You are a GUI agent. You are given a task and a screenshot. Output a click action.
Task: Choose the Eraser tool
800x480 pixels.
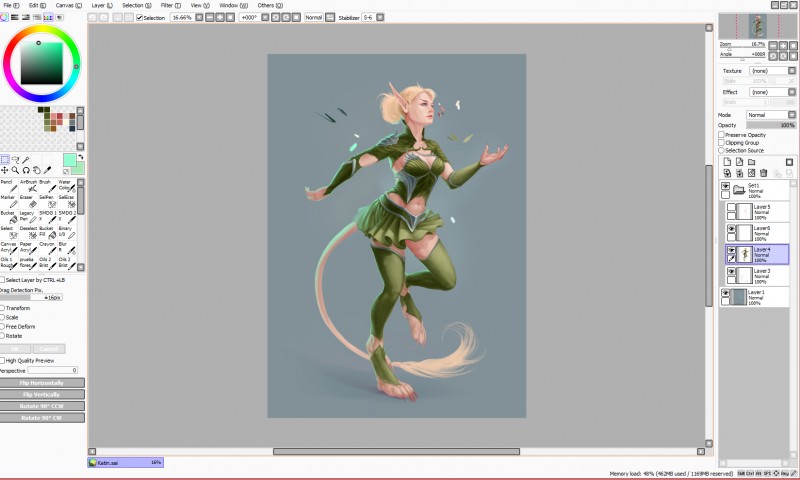pyautogui.click(x=29, y=201)
